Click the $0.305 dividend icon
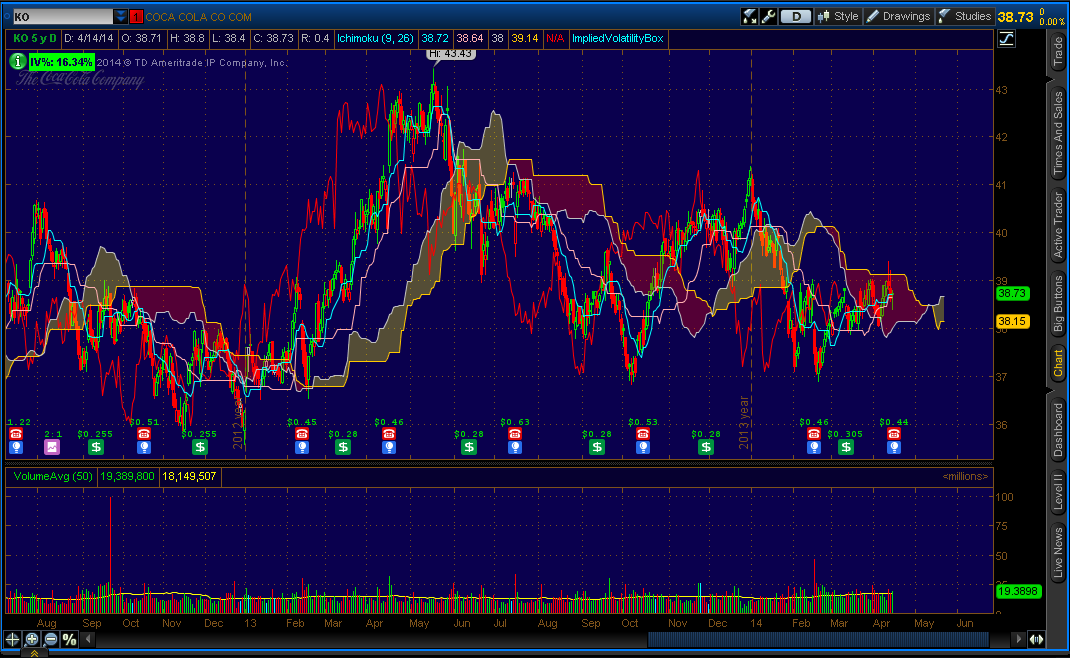Viewport: 1070px width, 658px height. click(845, 447)
